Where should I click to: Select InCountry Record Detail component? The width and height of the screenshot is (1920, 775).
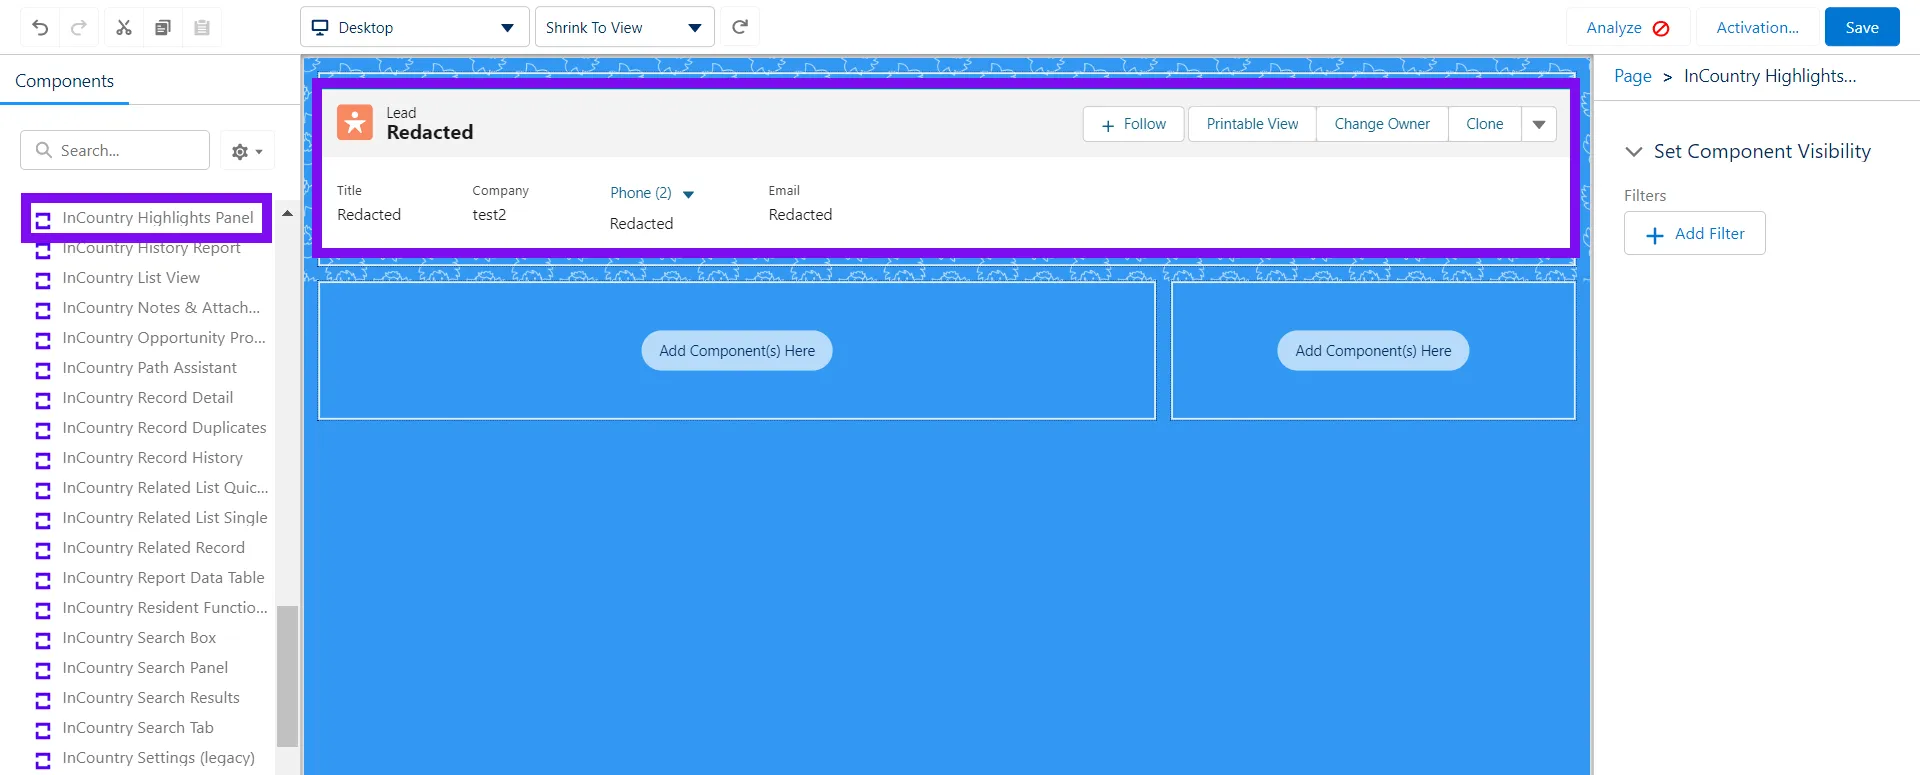point(147,398)
